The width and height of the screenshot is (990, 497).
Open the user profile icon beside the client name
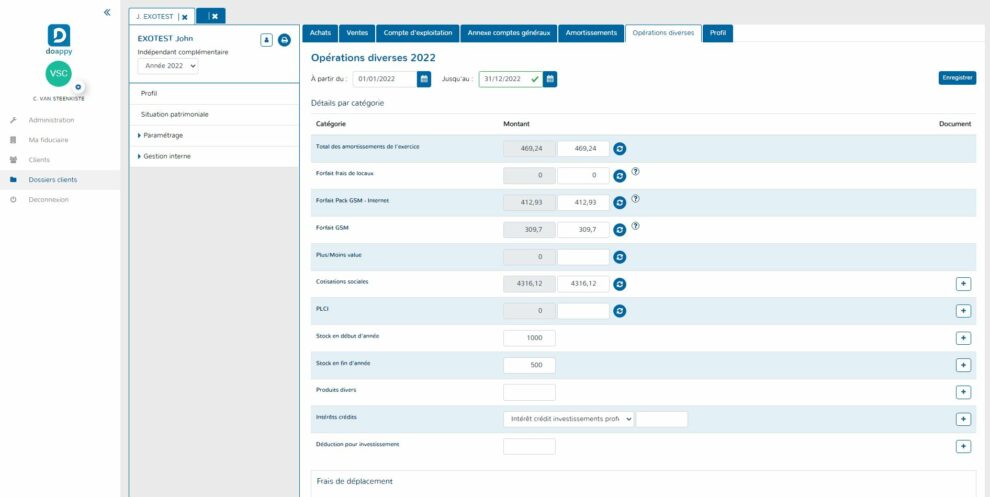pyautogui.click(x=267, y=40)
